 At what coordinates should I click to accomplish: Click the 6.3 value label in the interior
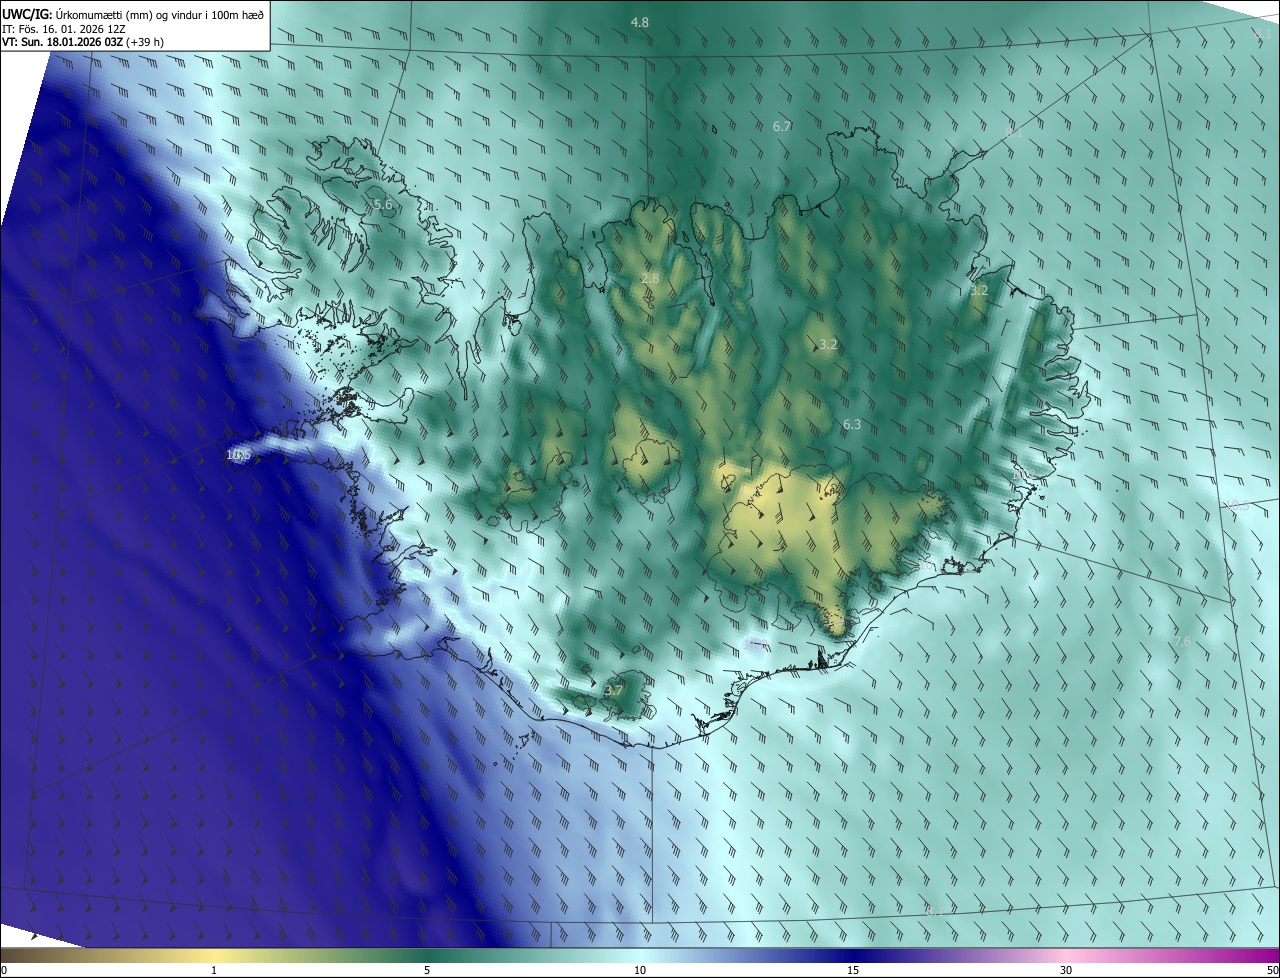tap(852, 424)
